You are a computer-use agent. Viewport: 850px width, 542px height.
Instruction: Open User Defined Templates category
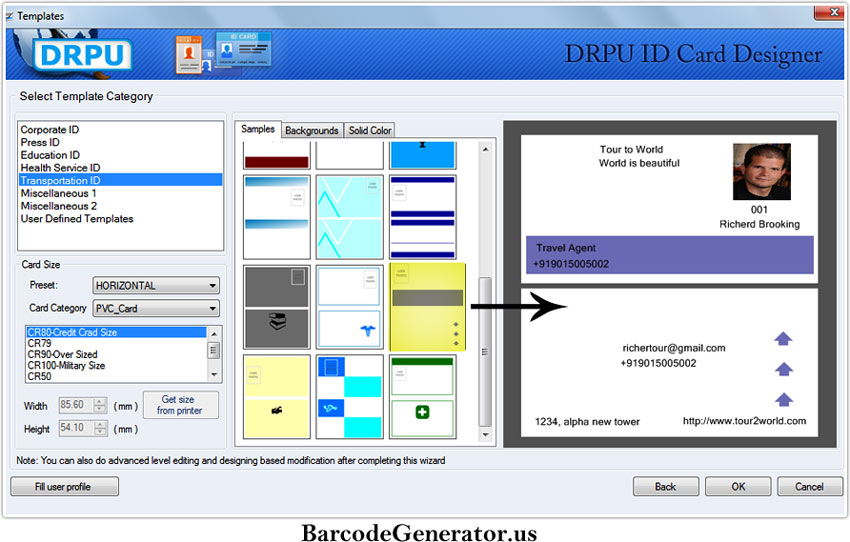[77, 218]
